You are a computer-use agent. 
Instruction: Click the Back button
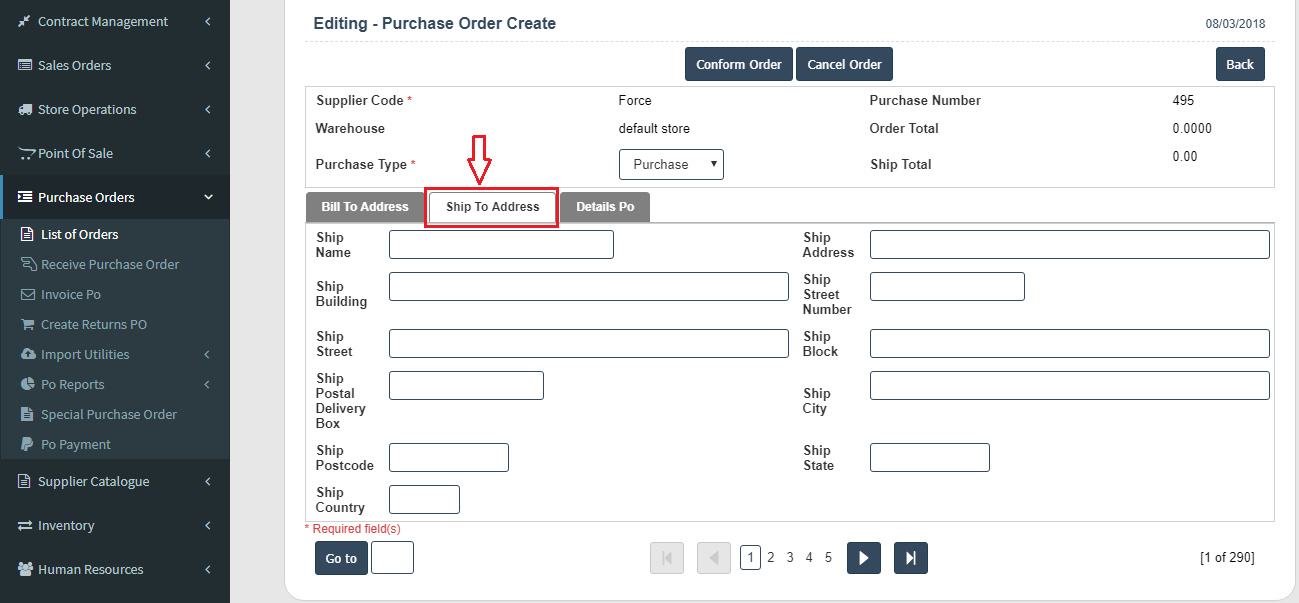(1240, 65)
